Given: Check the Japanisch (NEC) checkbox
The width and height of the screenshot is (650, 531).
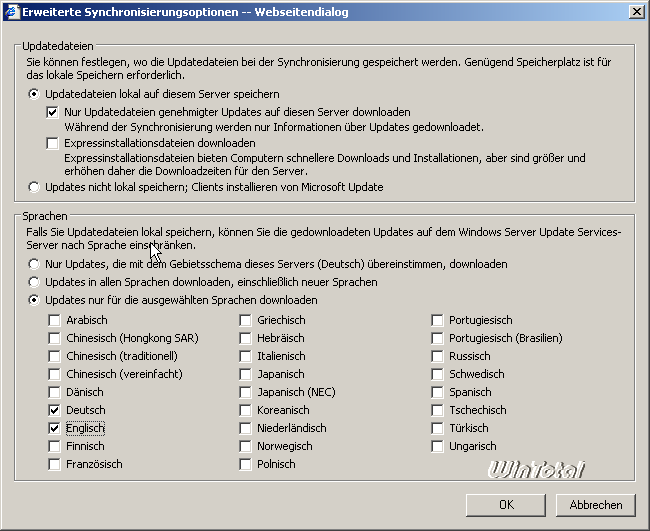Looking at the screenshot, I should [x=245, y=392].
